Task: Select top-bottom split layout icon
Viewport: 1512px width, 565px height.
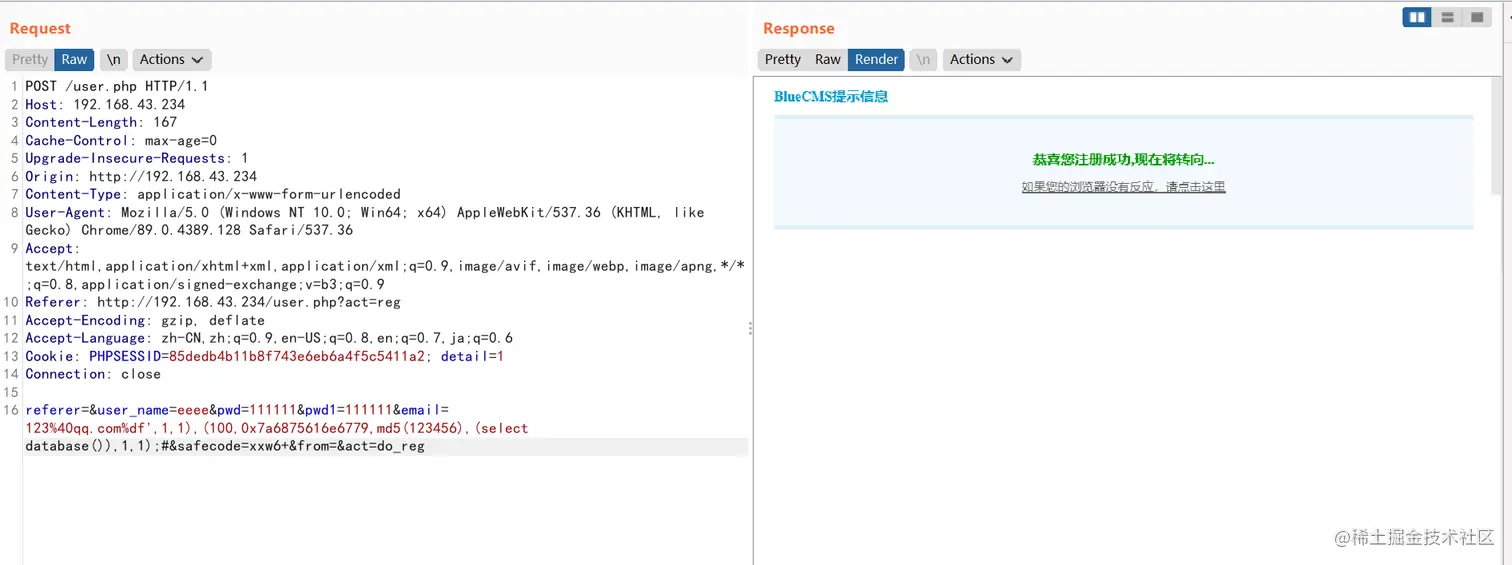Action: [1446, 18]
